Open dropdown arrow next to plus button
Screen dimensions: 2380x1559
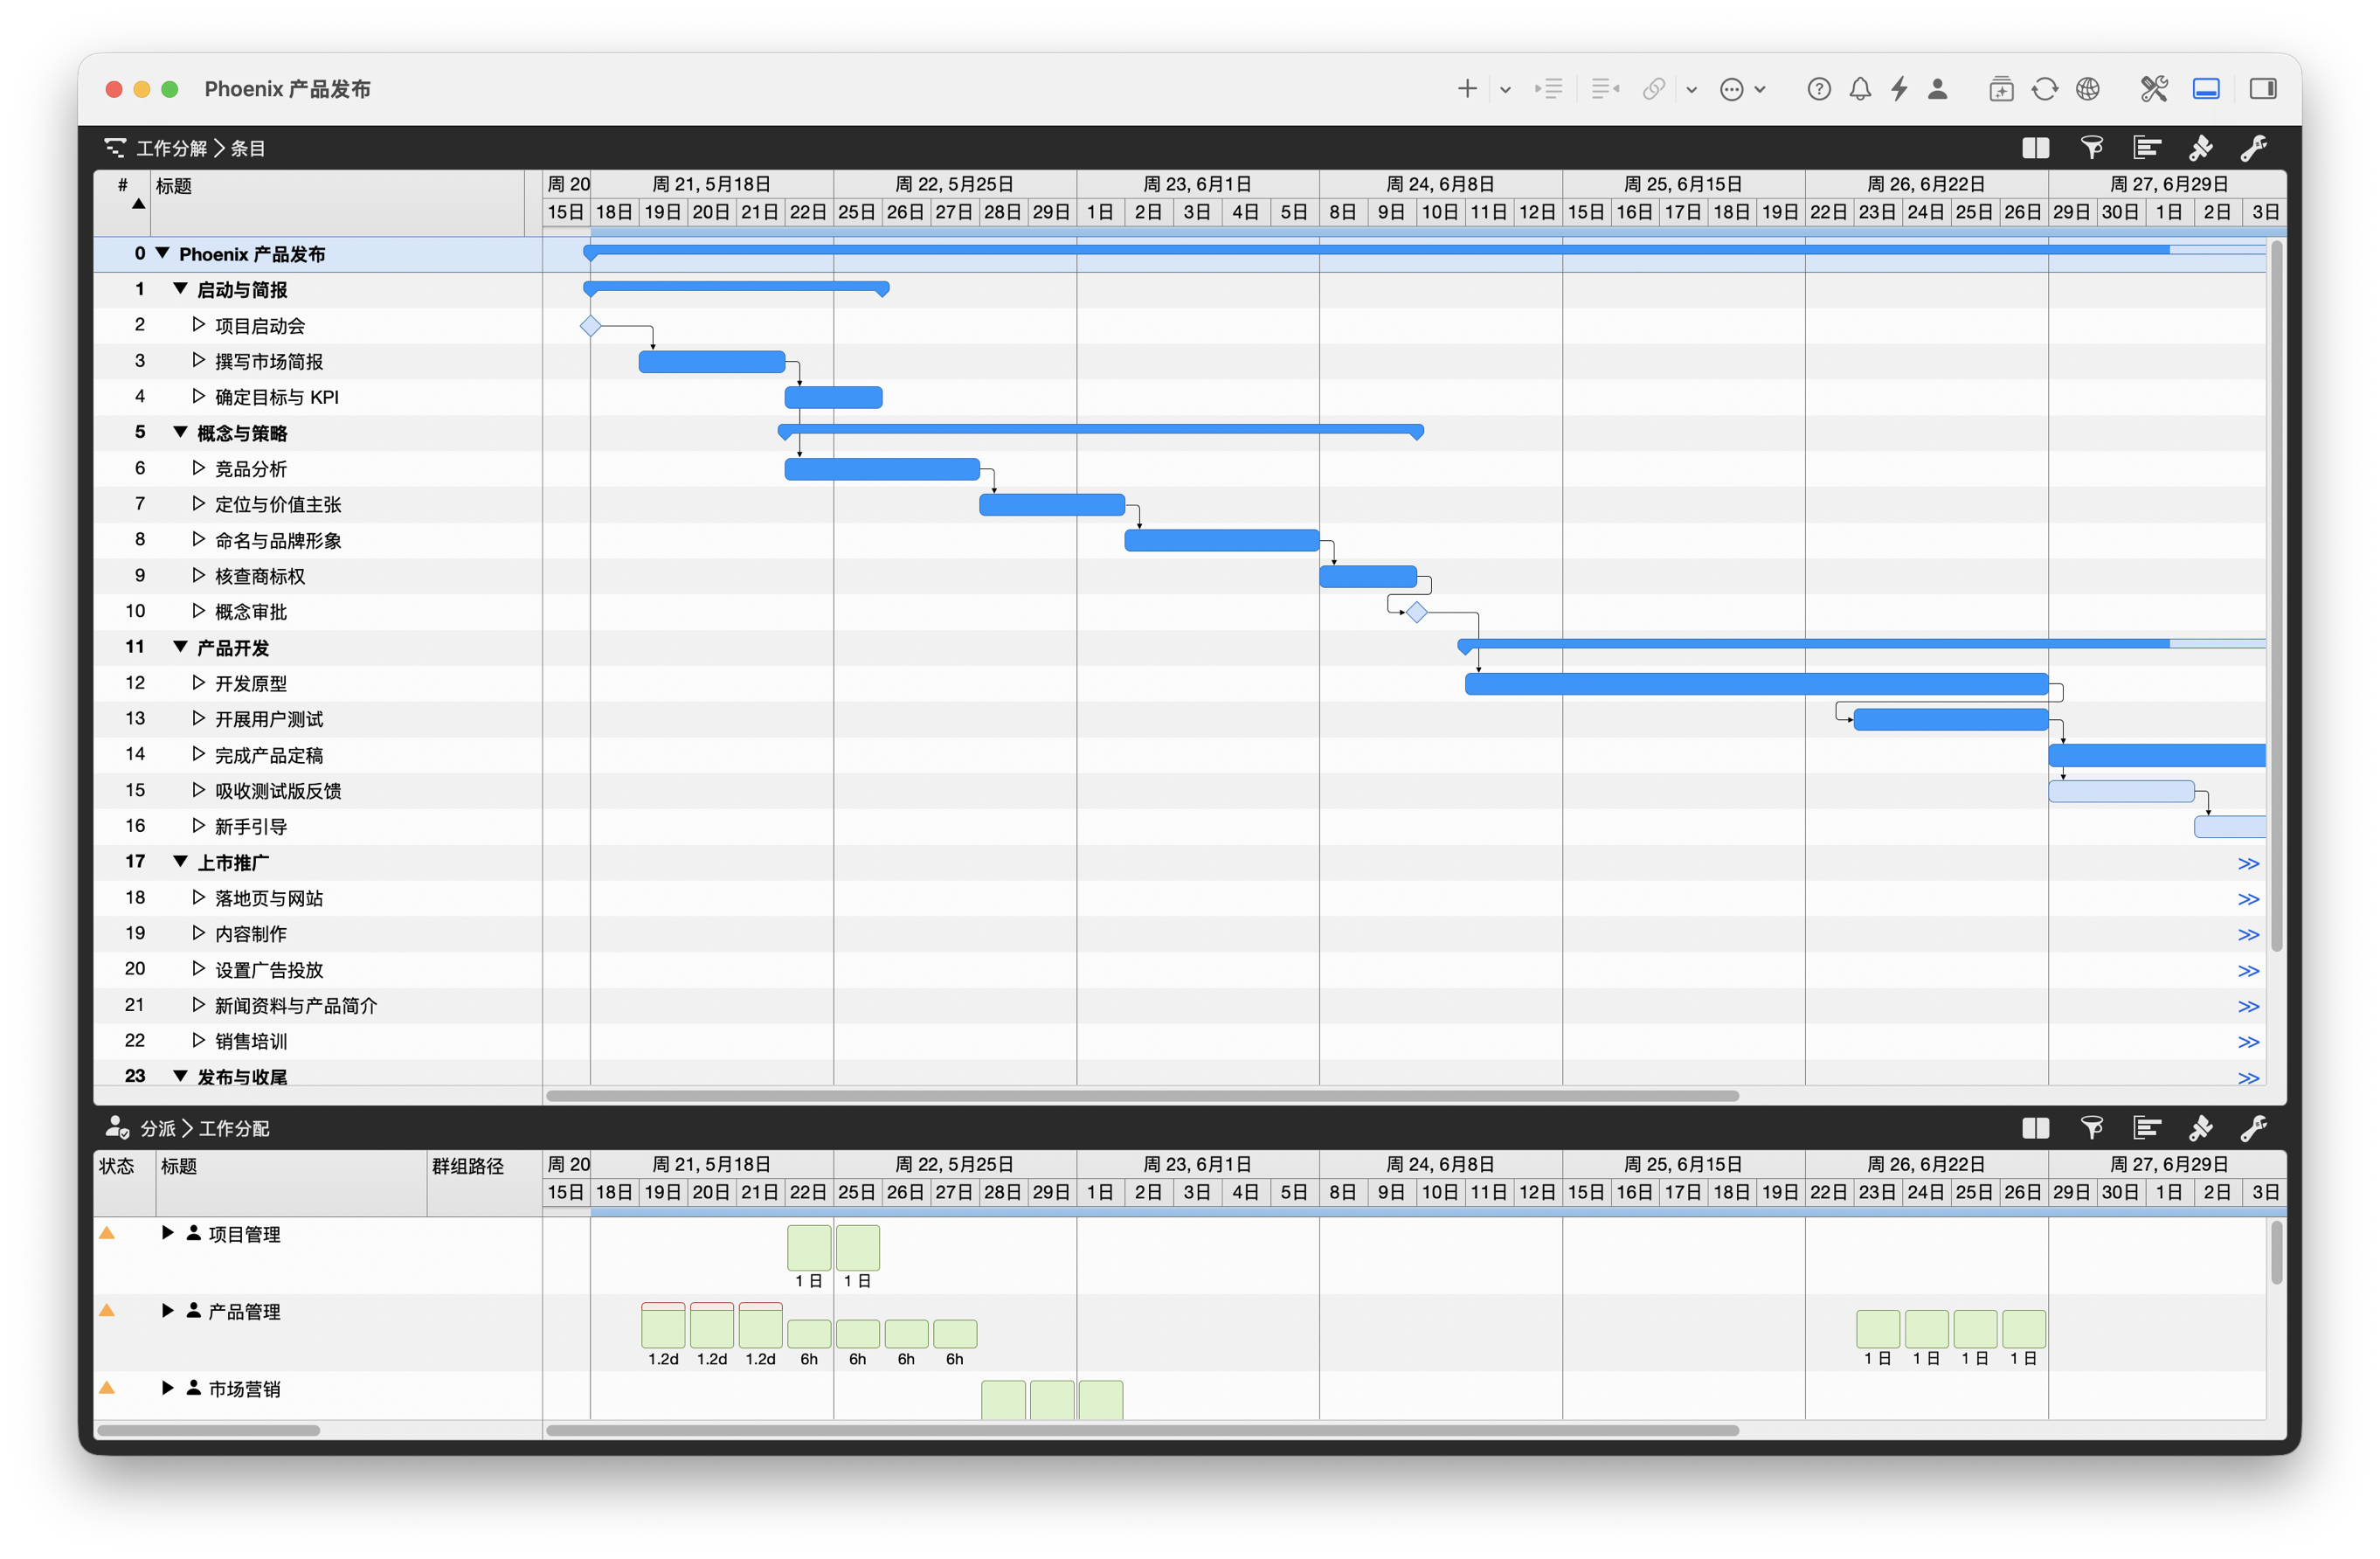[x=1505, y=90]
